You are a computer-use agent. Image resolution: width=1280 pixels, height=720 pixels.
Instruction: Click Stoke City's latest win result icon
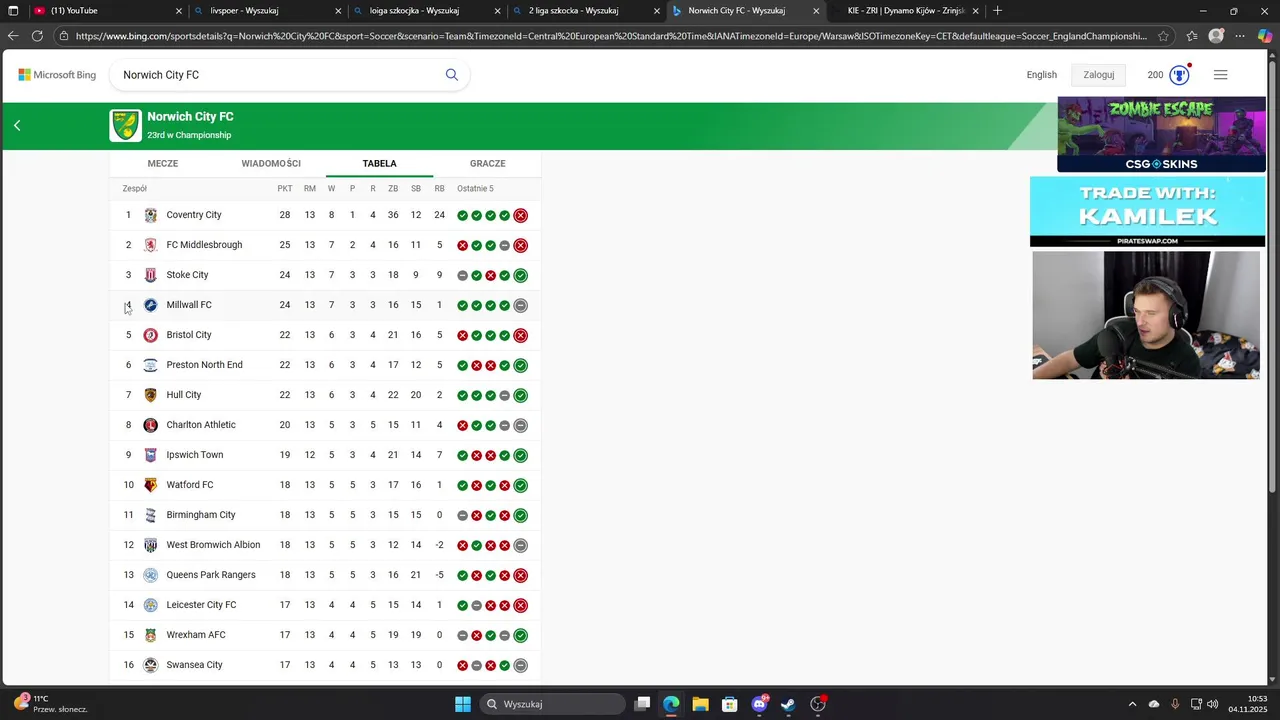pos(521,275)
